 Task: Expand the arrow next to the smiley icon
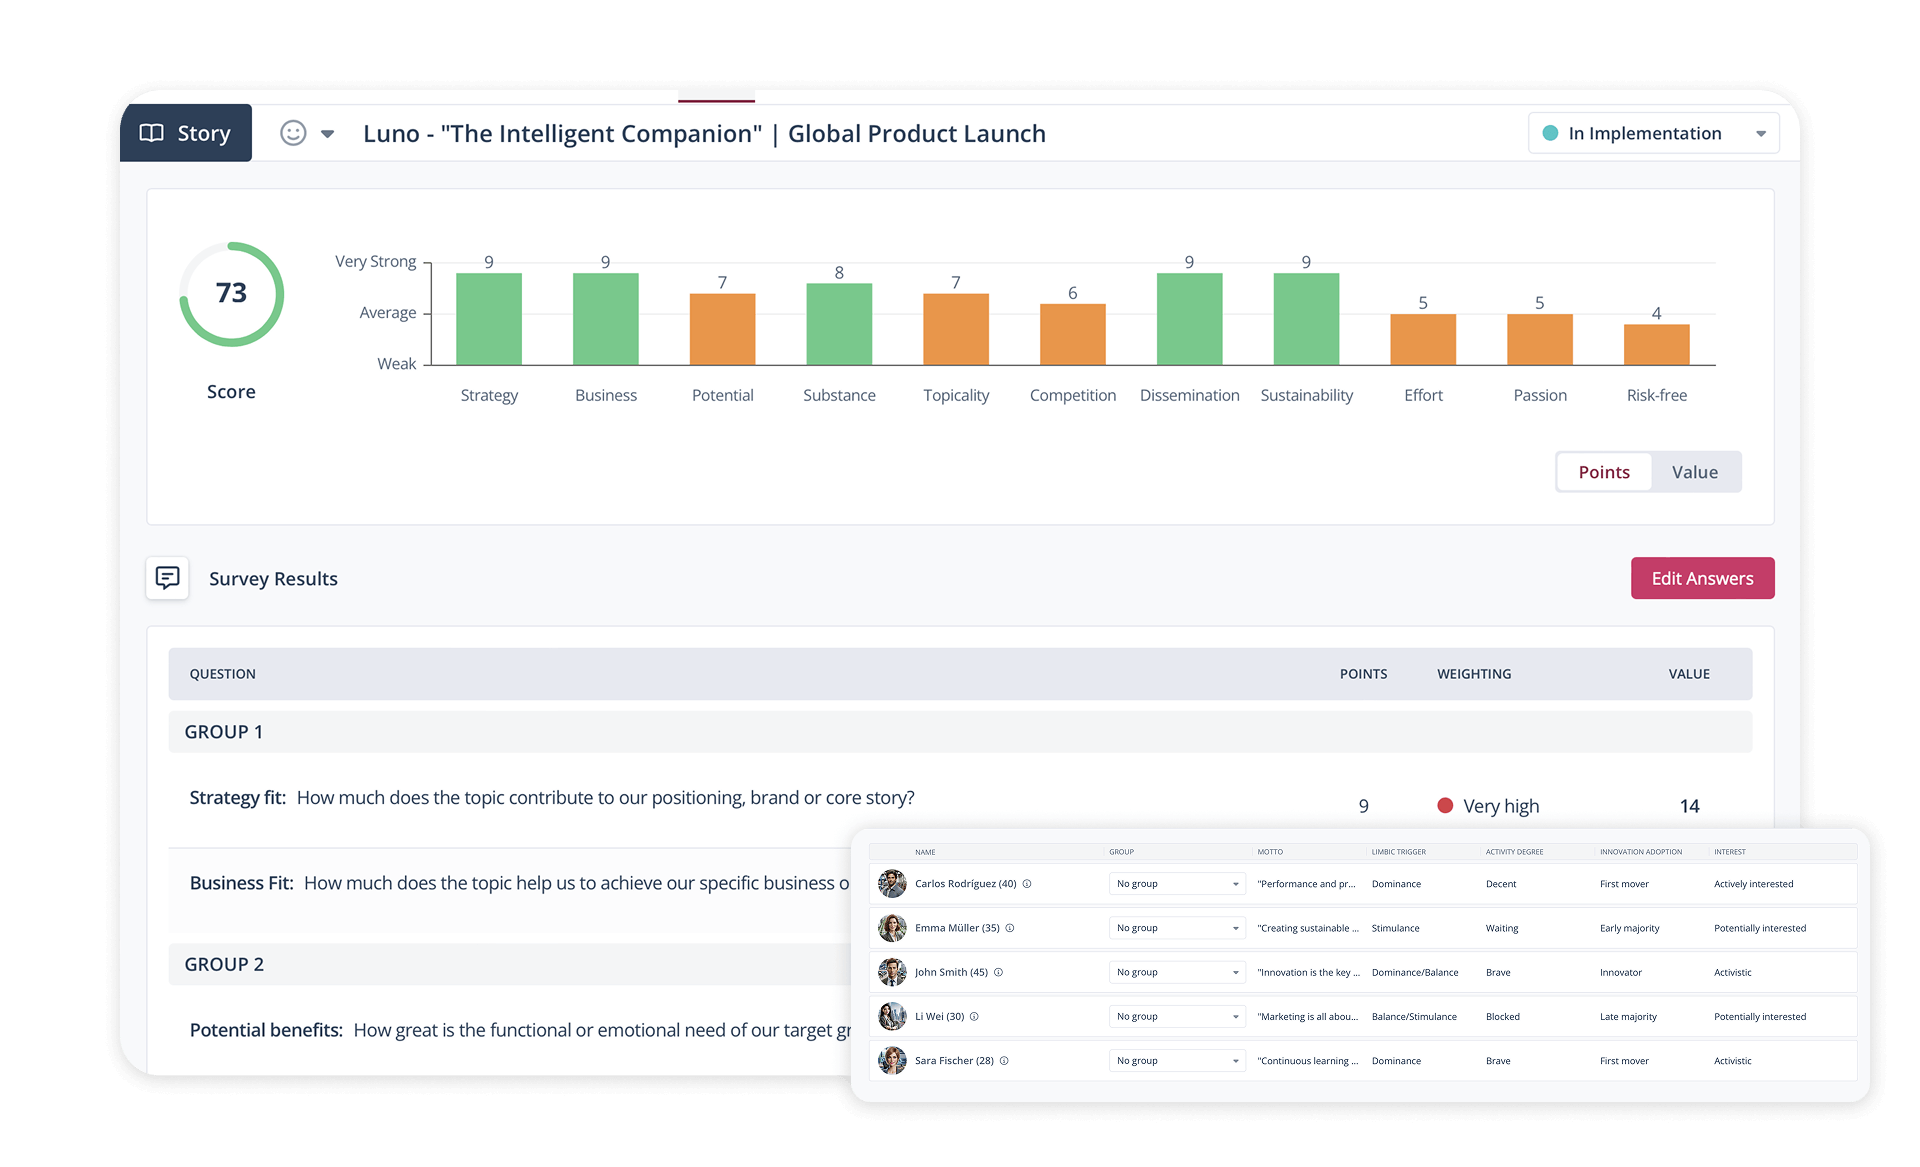point(327,133)
